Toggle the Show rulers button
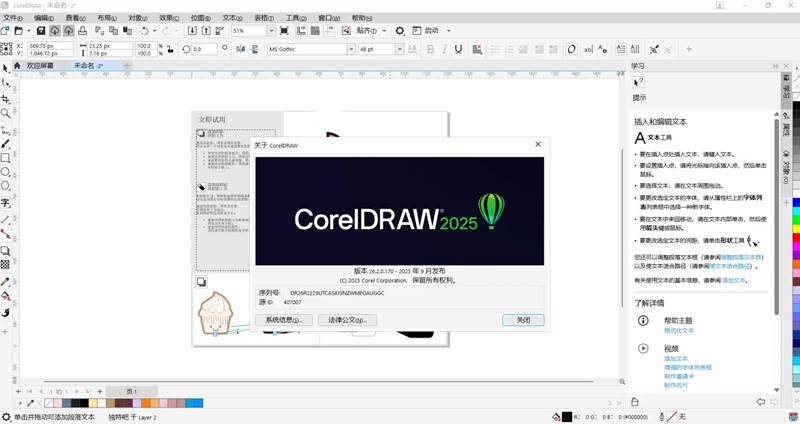 coord(302,31)
